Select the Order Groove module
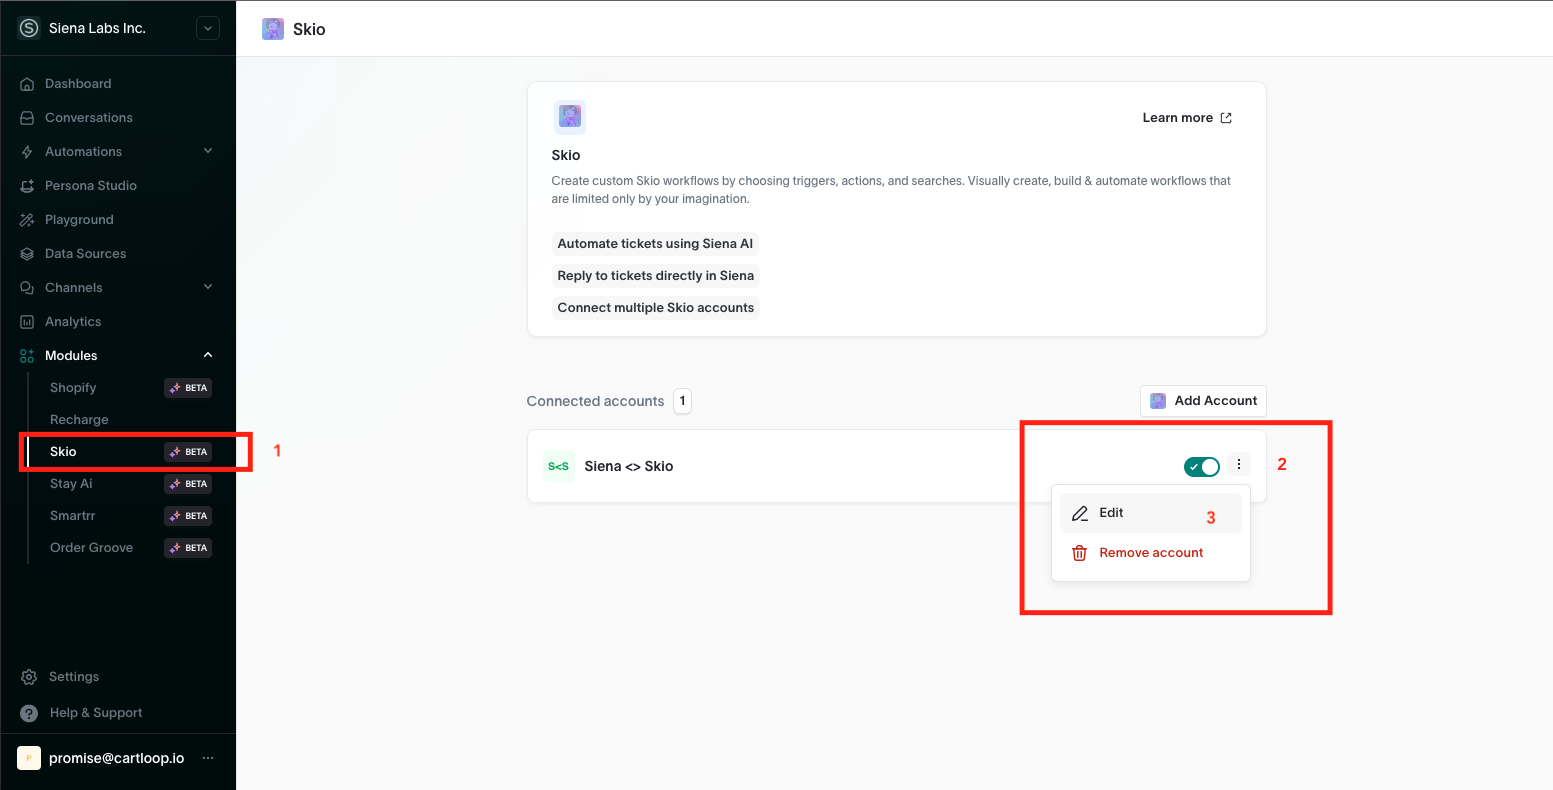 [x=91, y=548]
